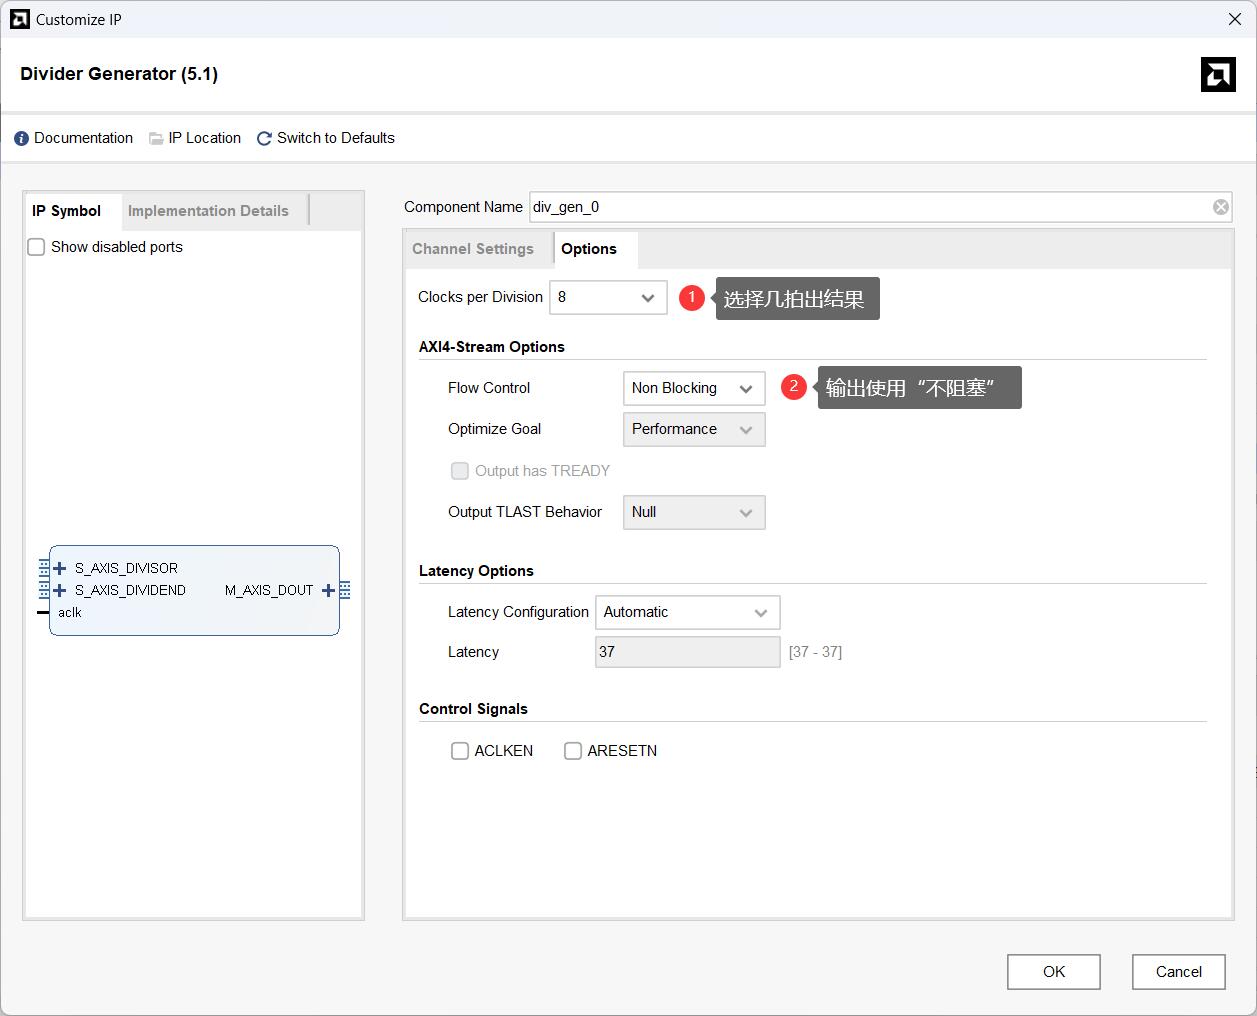Open the Flow Control dropdown
Viewport: 1257px width, 1016px height.
(x=693, y=388)
